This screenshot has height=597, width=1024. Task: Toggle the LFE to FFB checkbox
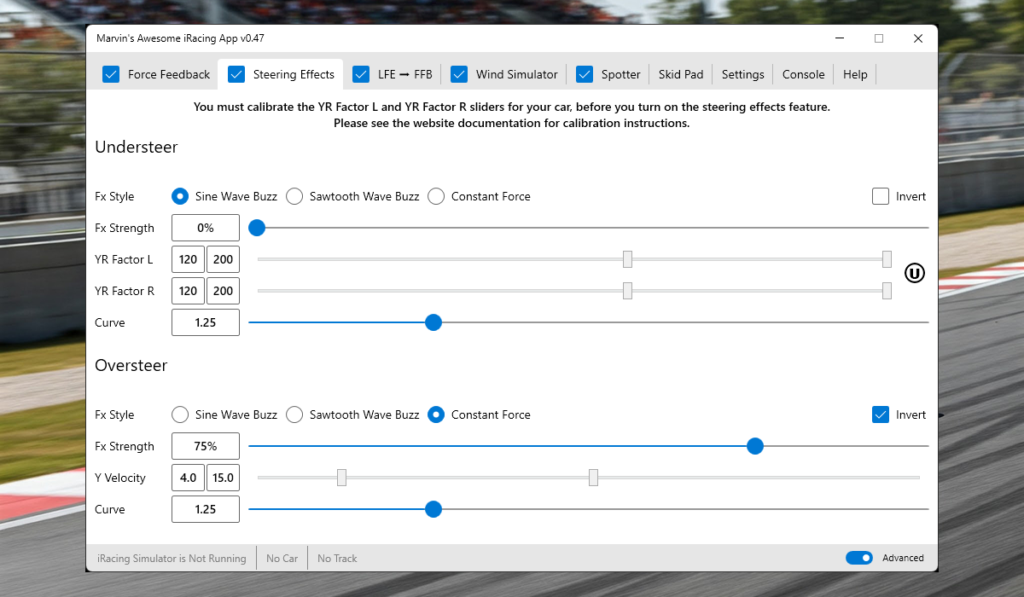coord(362,74)
